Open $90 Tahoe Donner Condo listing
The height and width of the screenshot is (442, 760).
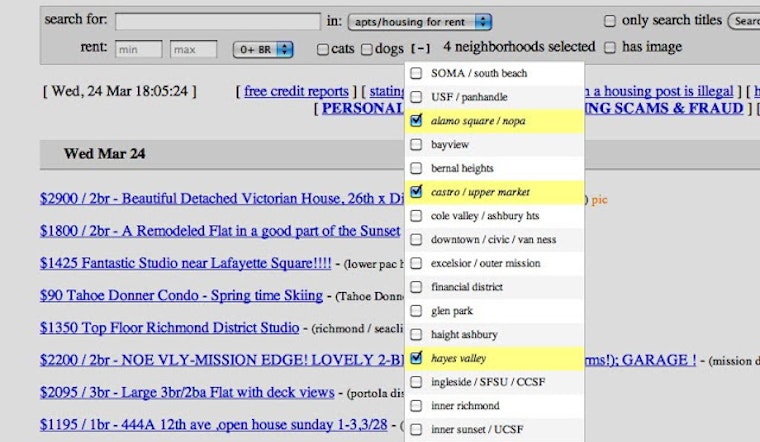181,296
